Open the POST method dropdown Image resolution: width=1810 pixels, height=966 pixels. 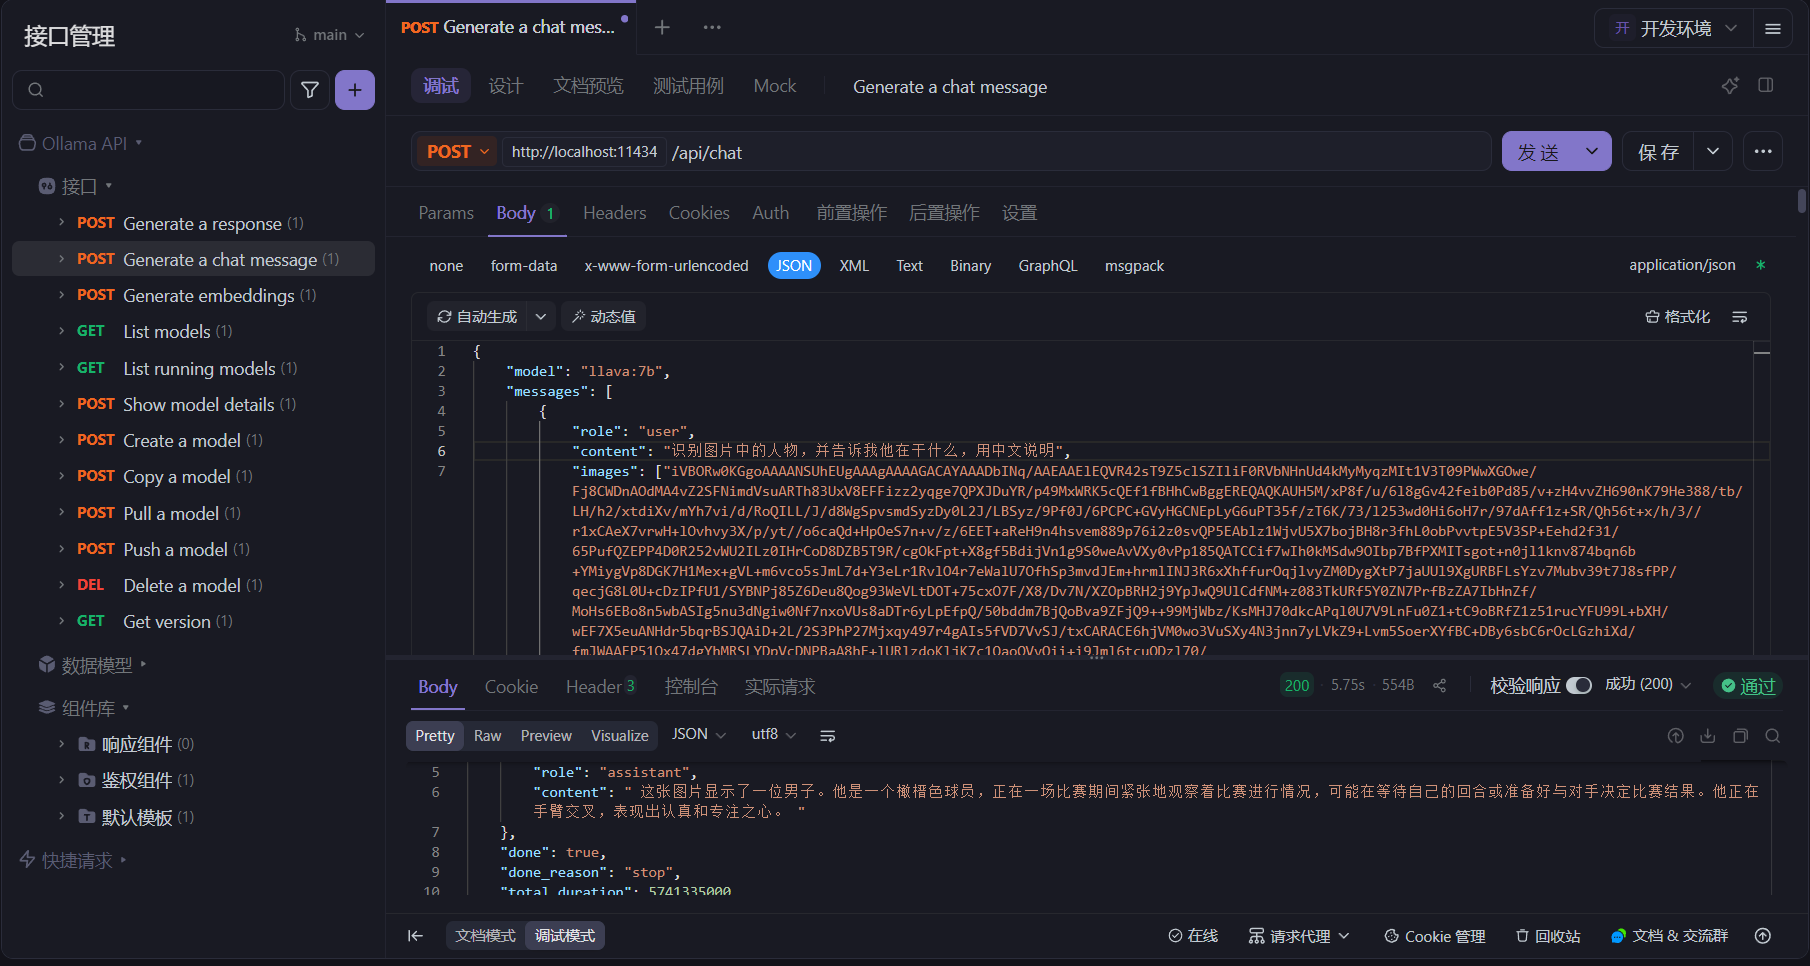(455, 151)
